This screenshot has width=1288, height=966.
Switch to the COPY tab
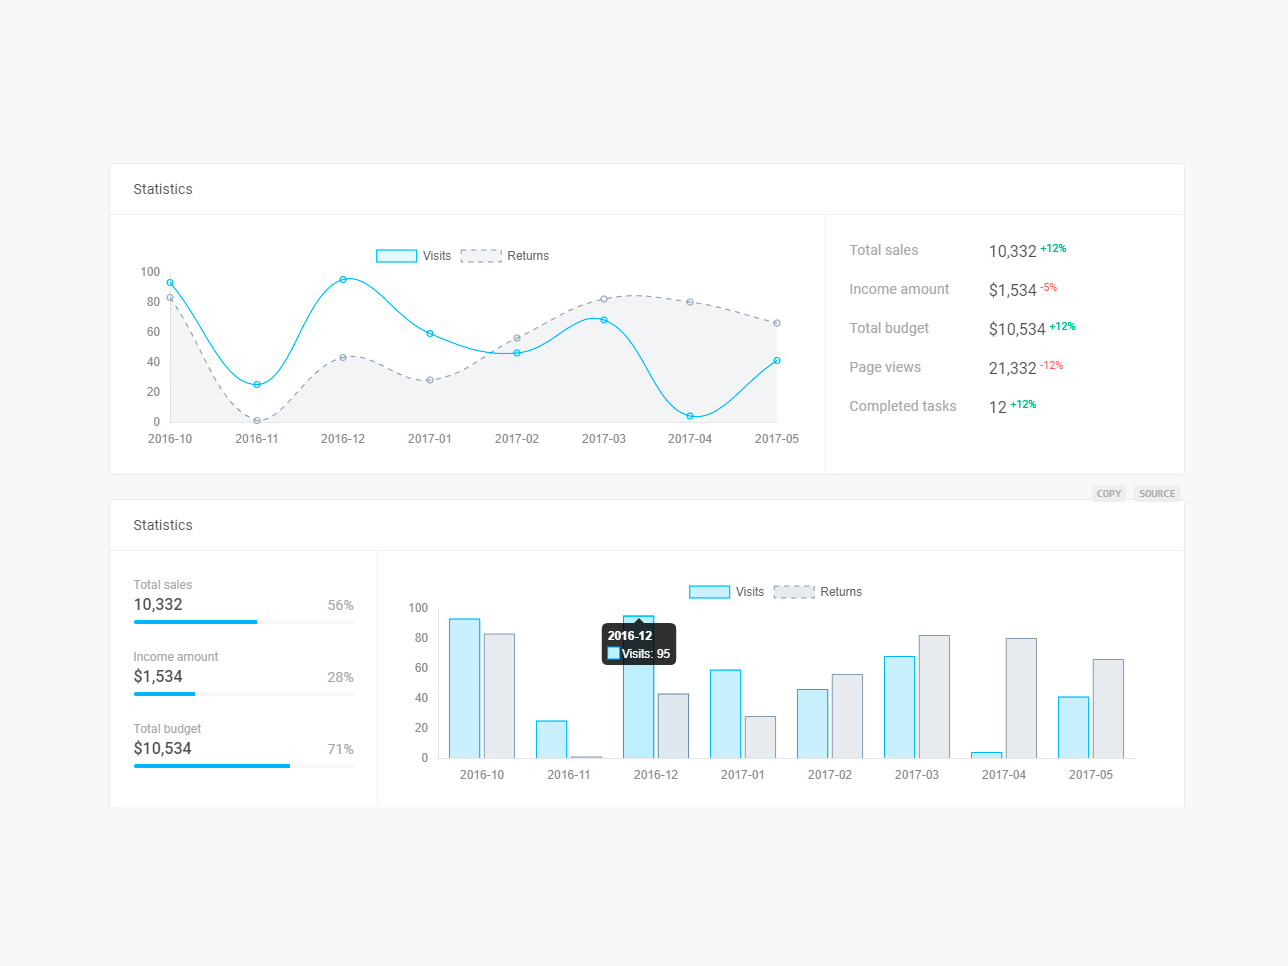1108,493
